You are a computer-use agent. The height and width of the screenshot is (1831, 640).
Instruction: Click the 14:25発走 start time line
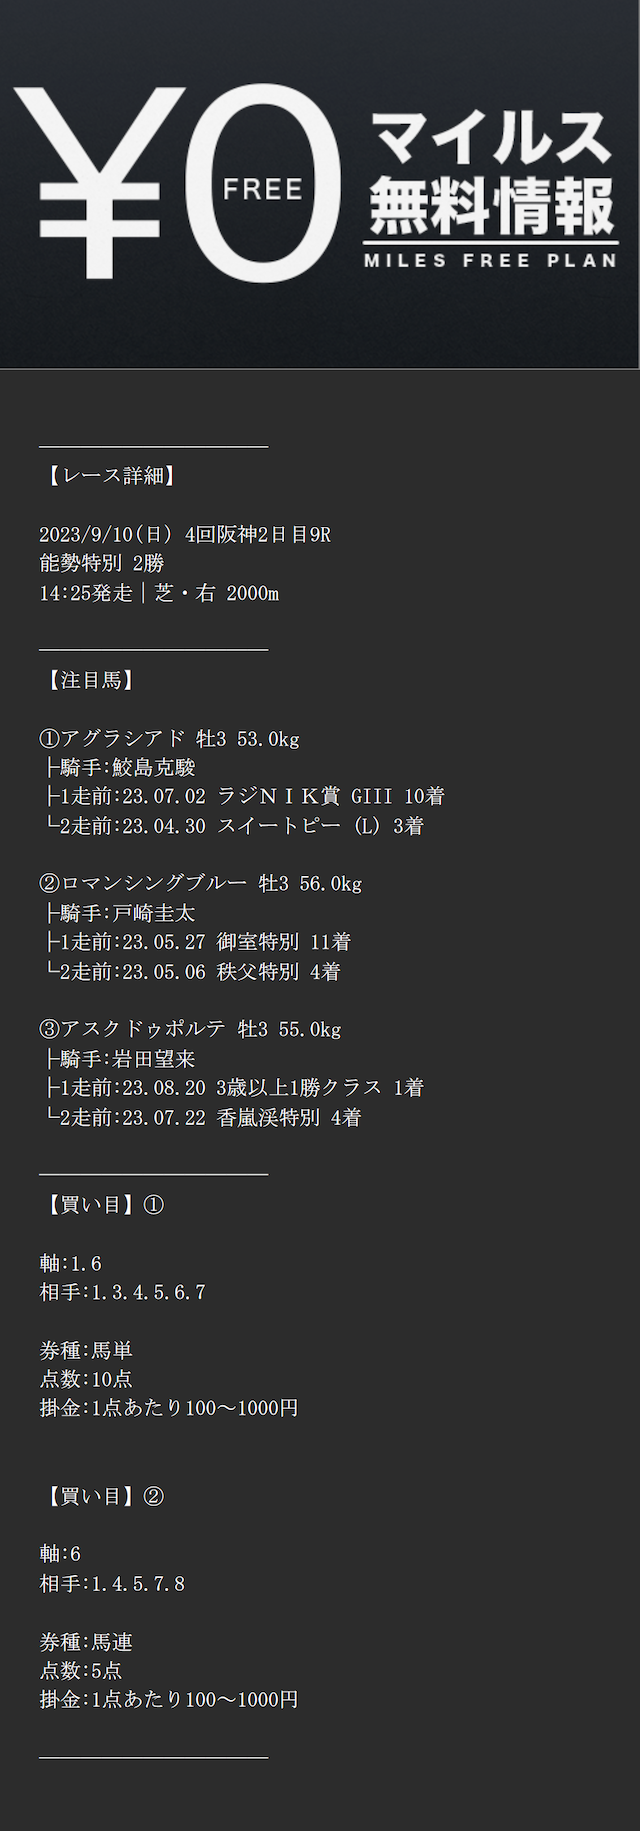159,593
